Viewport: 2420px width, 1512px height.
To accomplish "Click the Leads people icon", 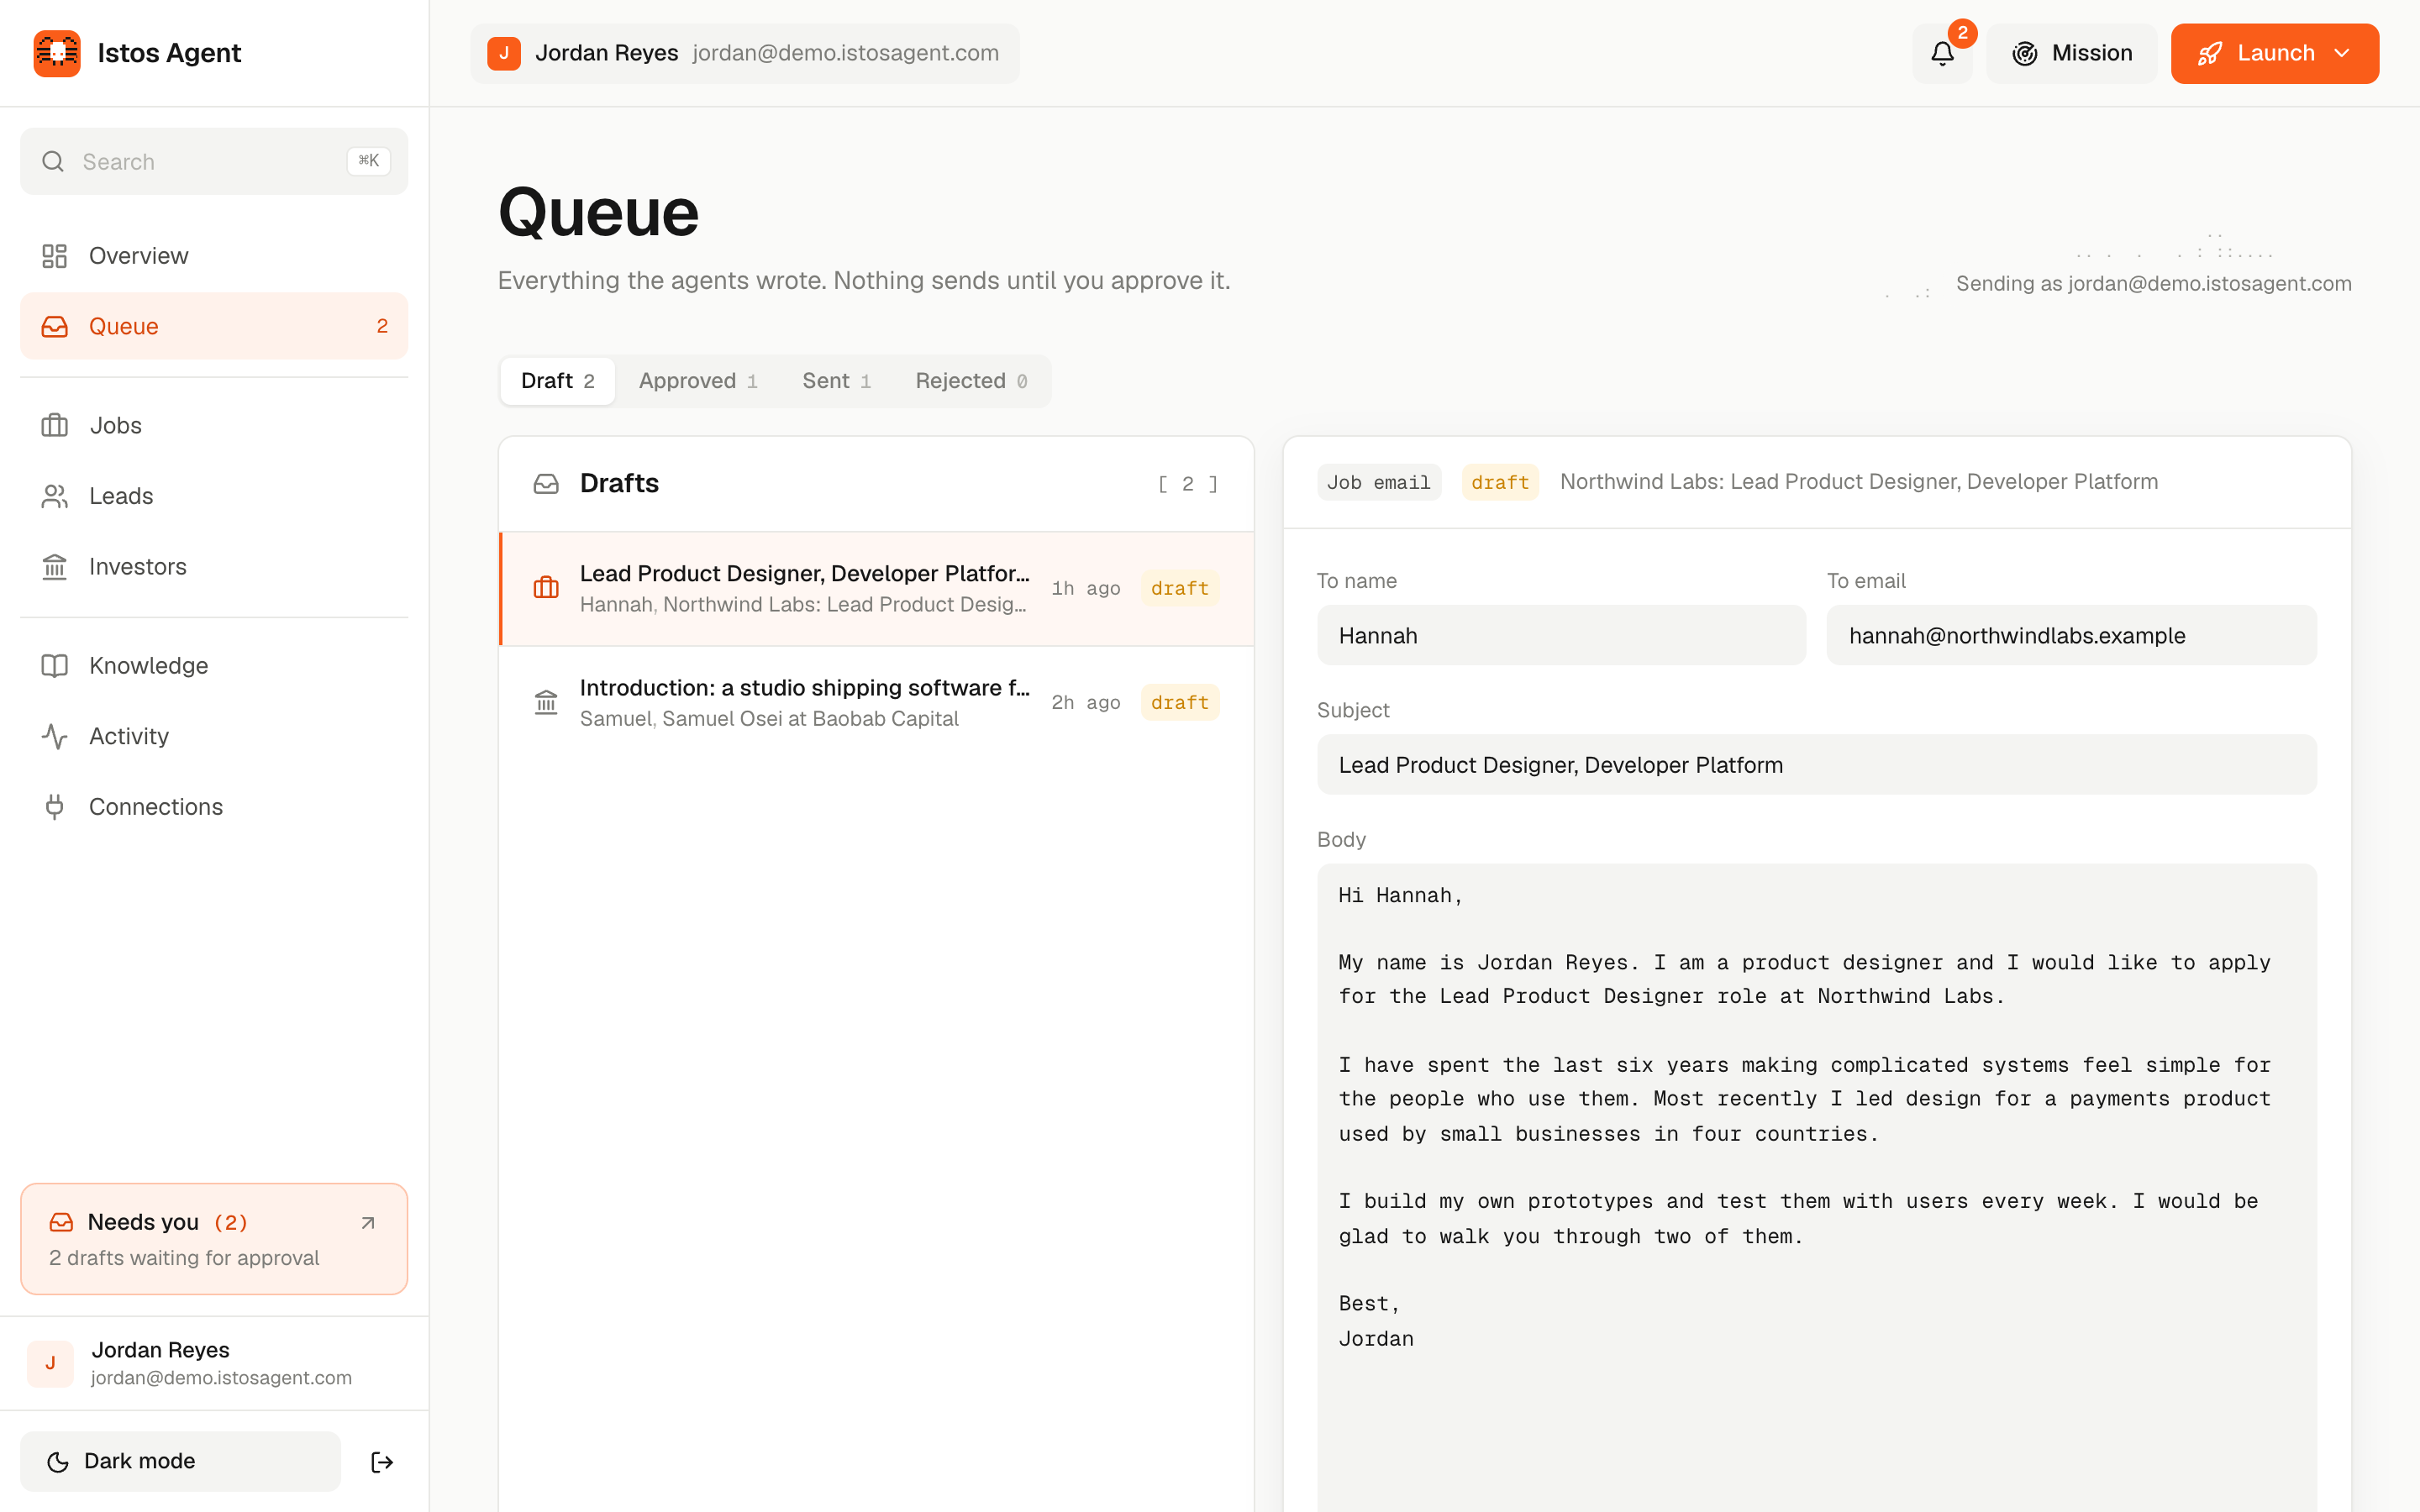I will 54,496.
